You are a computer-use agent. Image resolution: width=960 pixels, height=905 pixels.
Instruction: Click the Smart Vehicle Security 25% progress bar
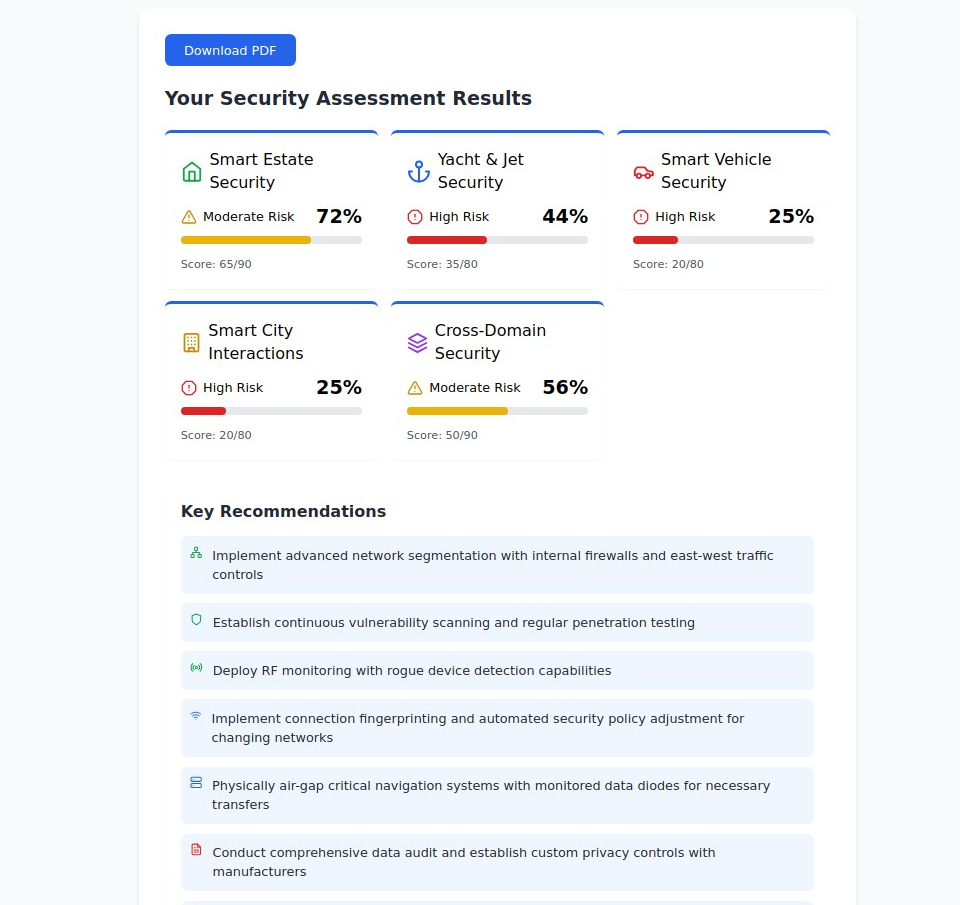point(723,240)
